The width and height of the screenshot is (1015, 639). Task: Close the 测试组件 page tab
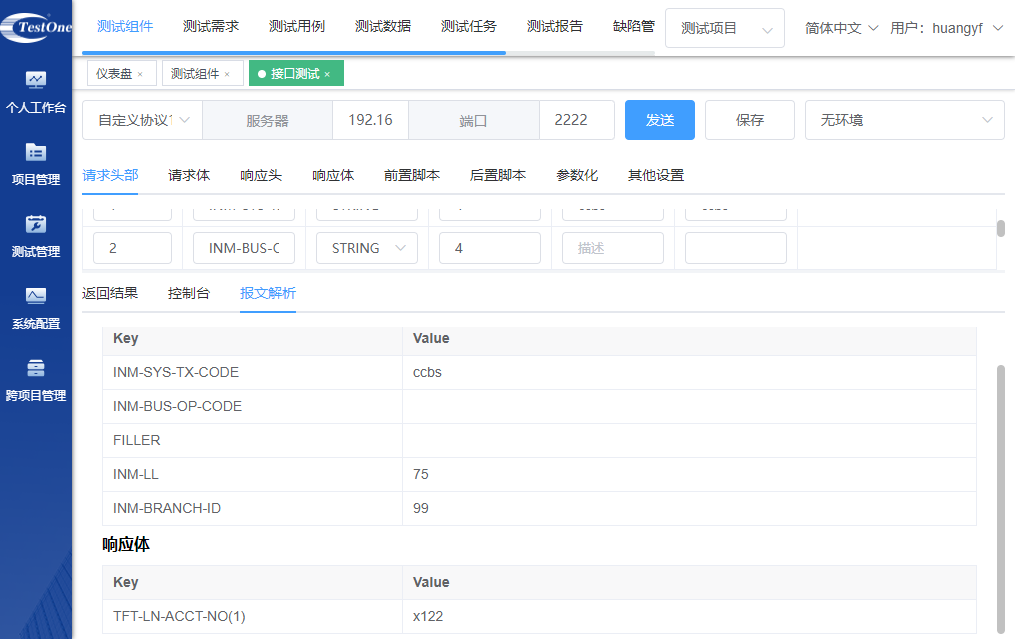coord(227,74)
